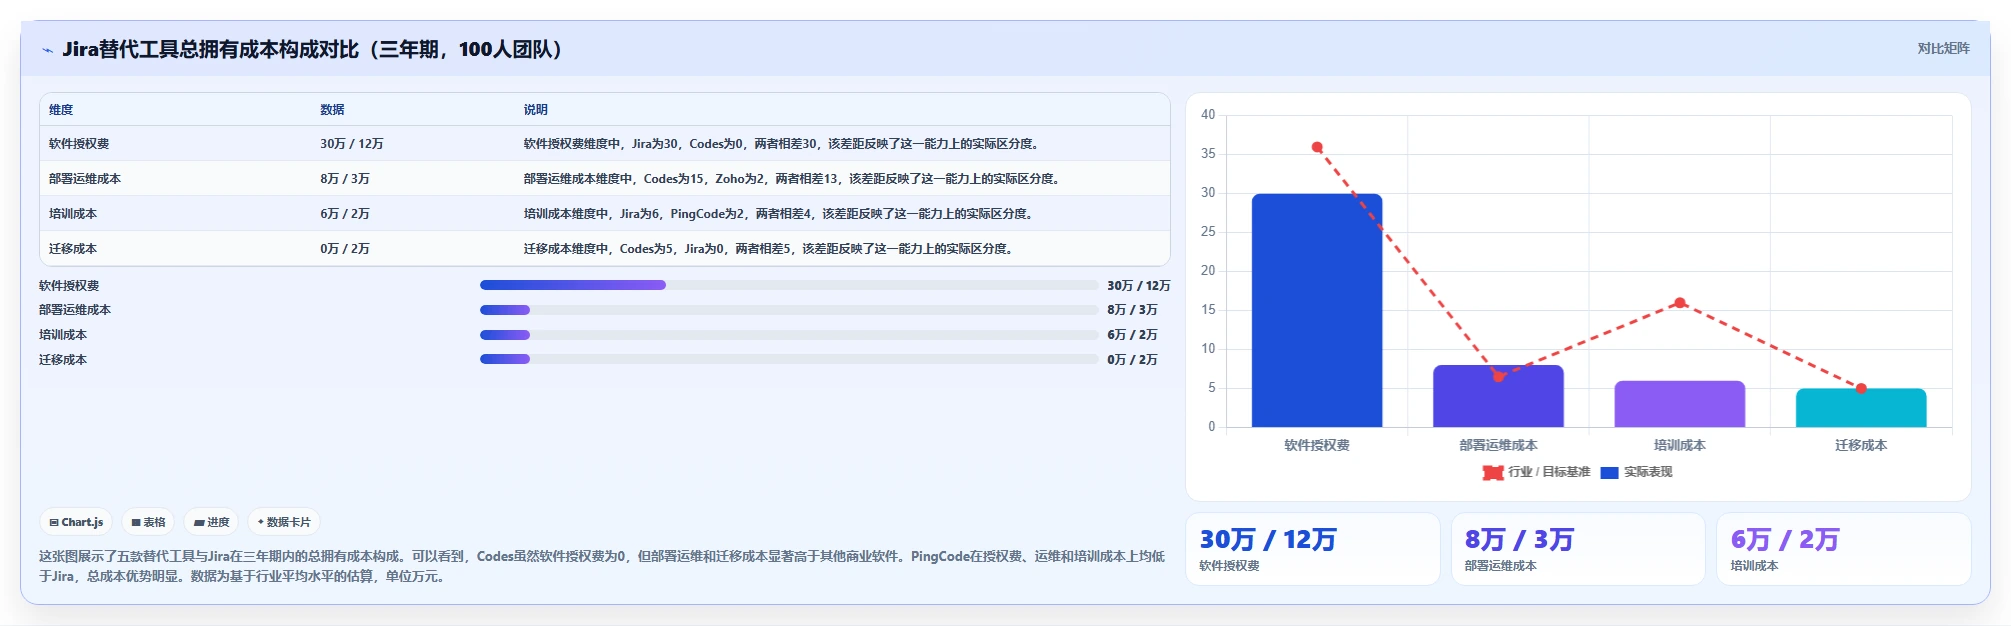Image resolution: width=2011 pixels, height=626 pixels.
Task: Click the red benchmark point above 软件授权费 bar
Action: (x=1317, y=147)
